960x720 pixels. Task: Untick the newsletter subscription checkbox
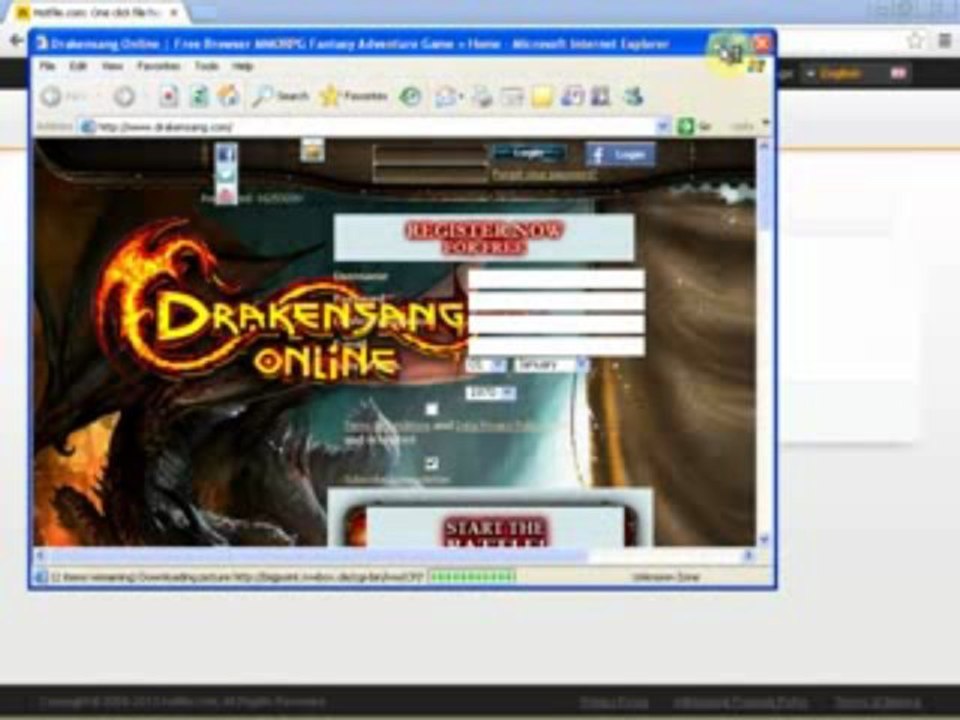432,463
